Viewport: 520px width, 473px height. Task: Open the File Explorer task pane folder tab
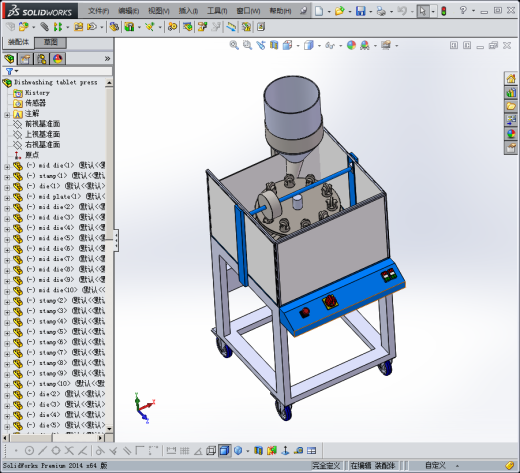(x=511, y=106)
